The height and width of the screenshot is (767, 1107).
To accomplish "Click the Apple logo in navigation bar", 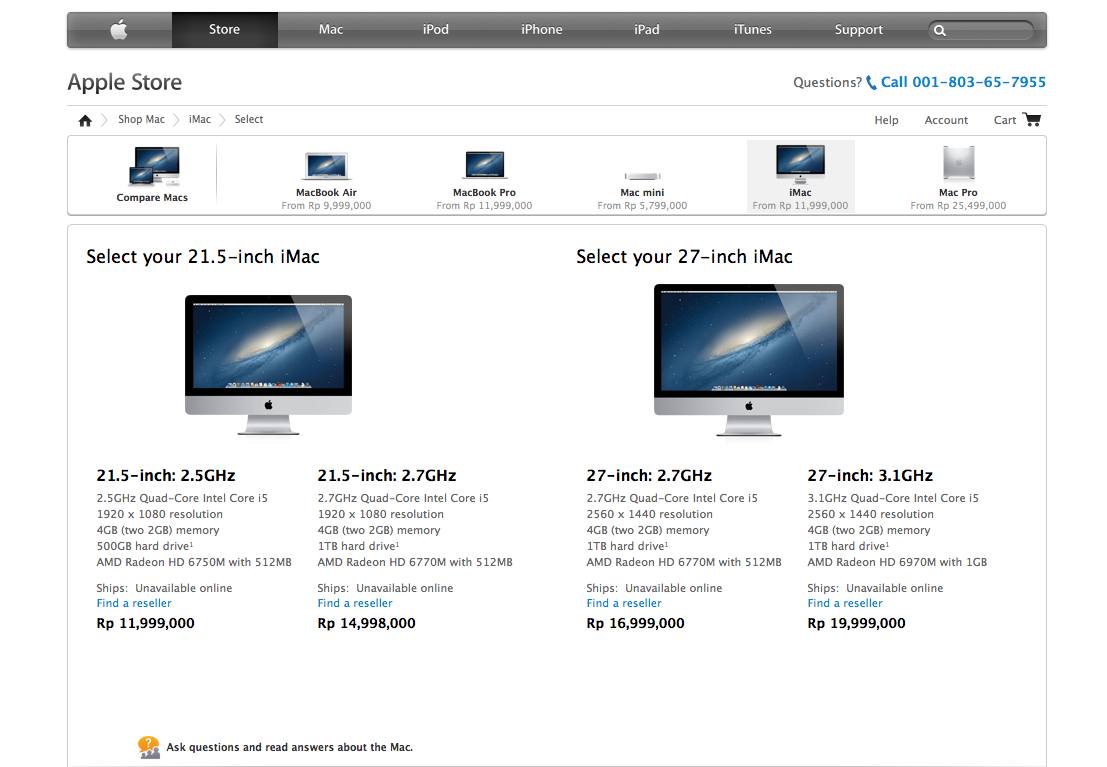I will tap(119, 30).
